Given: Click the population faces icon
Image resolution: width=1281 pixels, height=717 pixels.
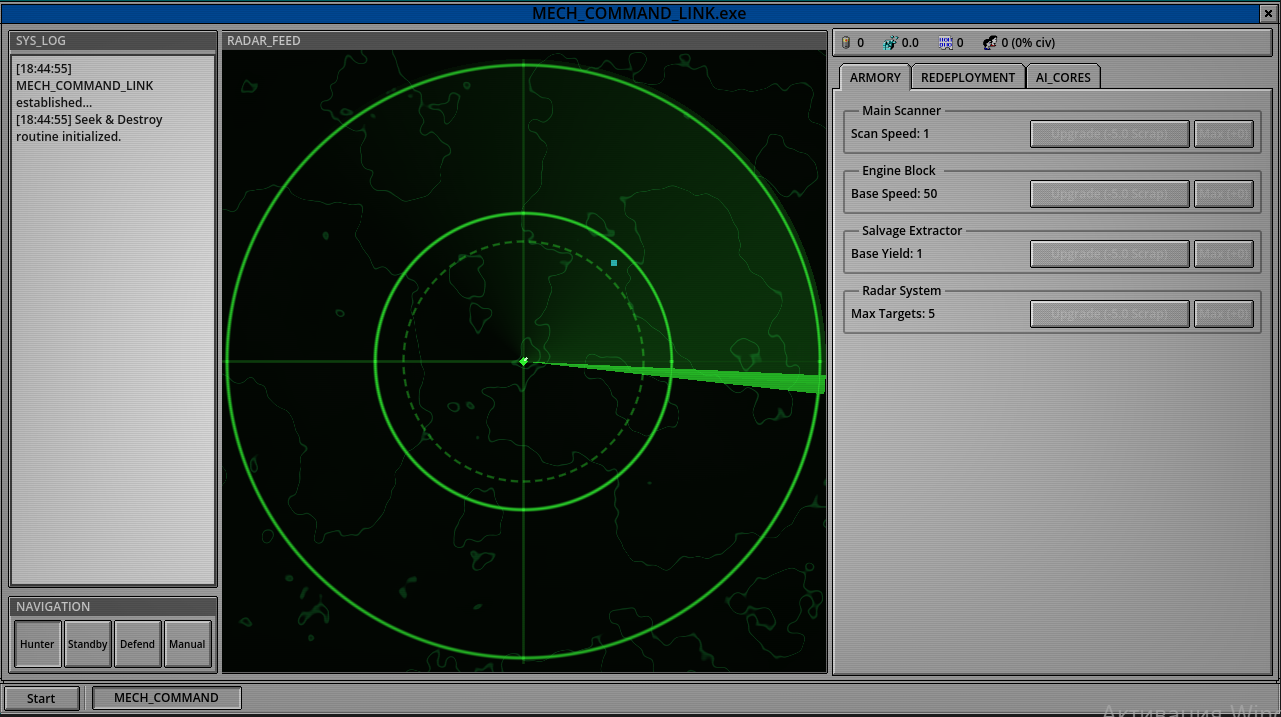Looking at the screenshot, I should [990, 43].
